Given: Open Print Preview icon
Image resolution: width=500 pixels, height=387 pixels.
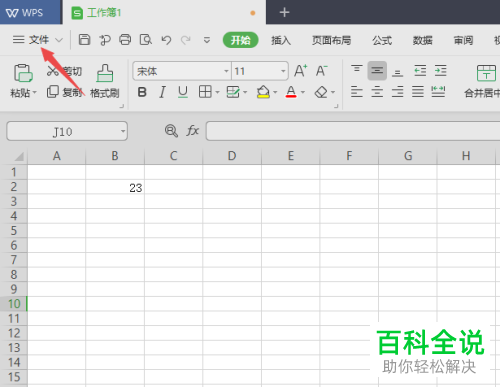Looking at the screenshot, I should (x=146, y=40).
